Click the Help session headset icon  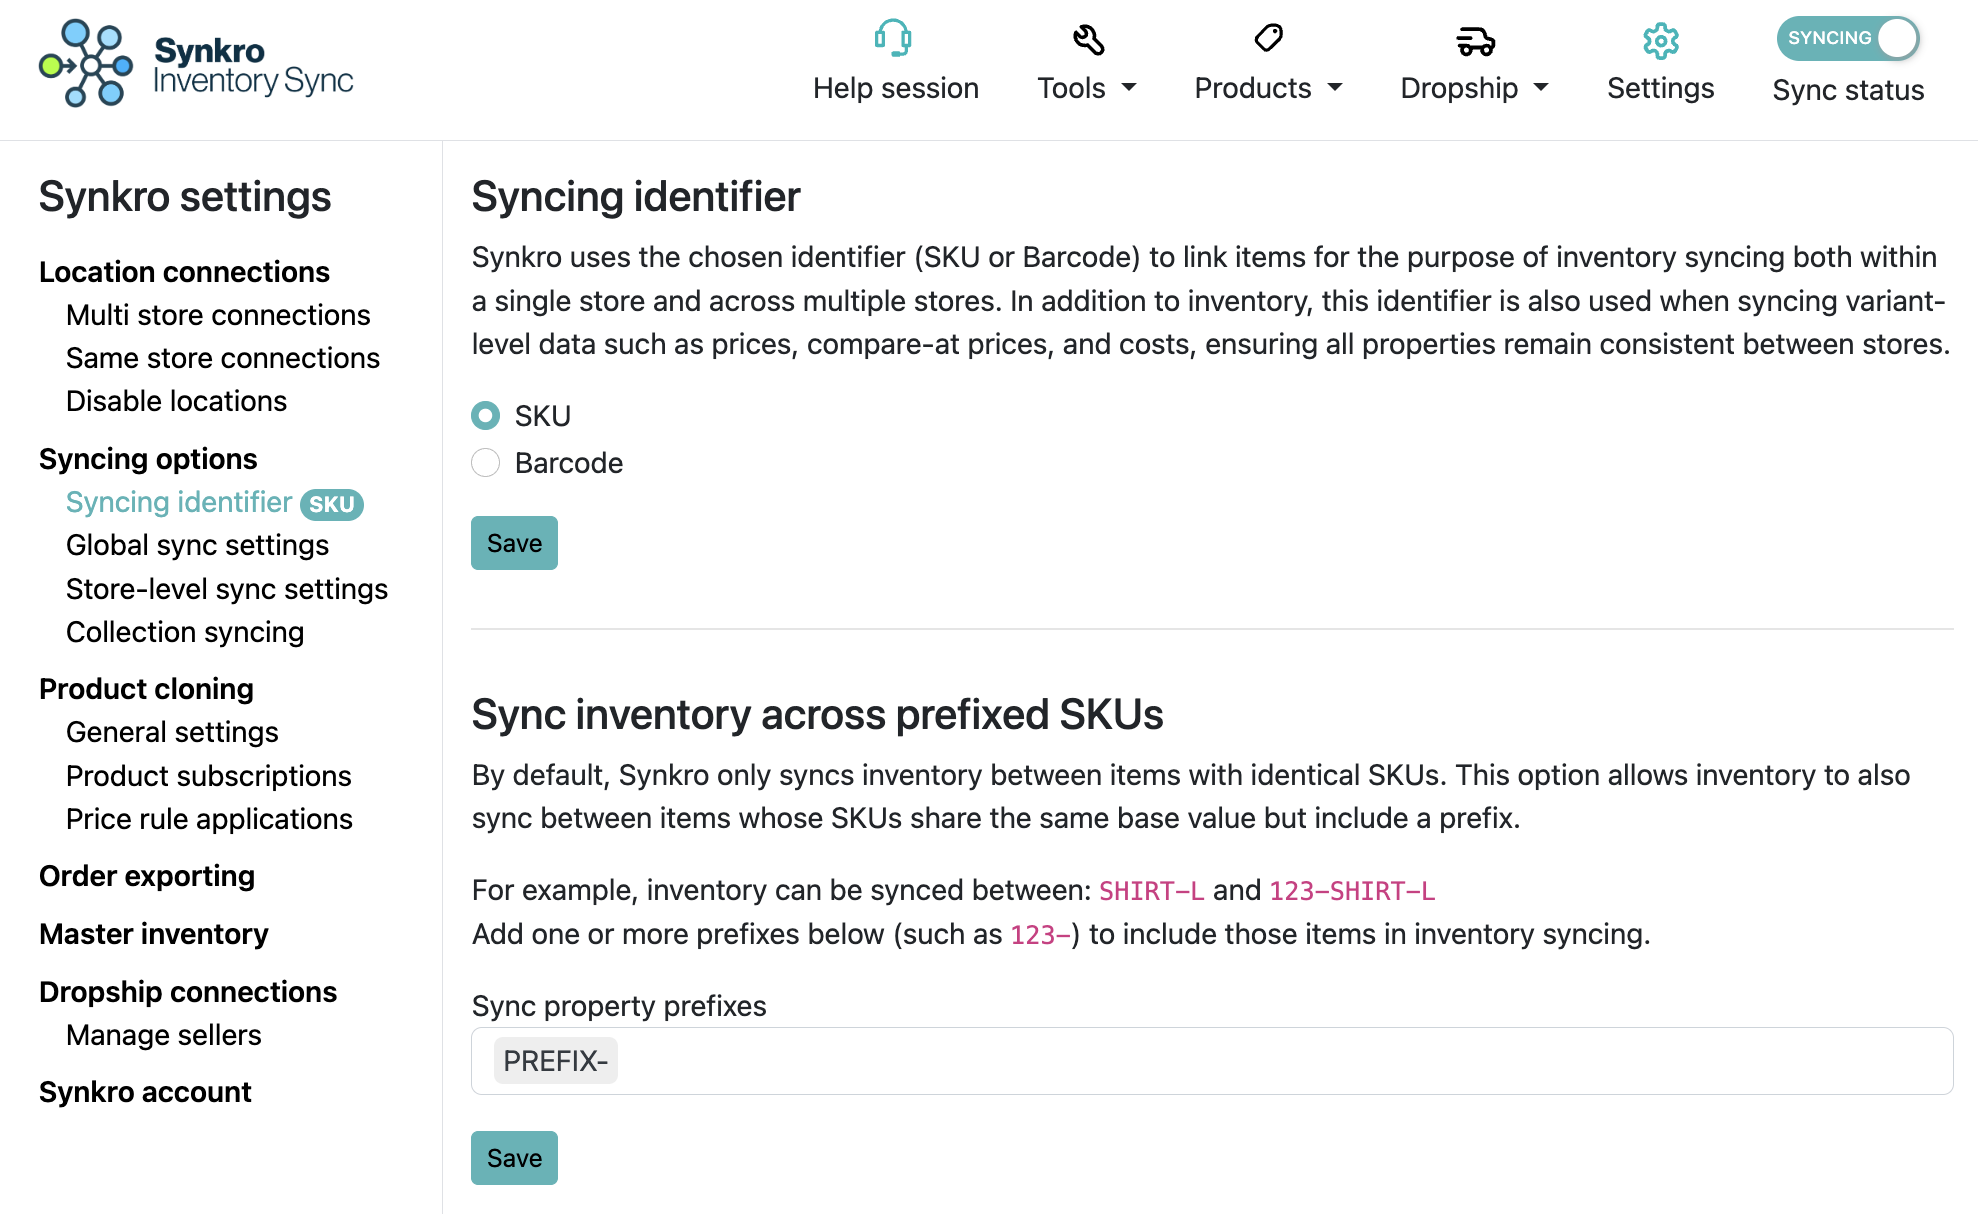coord(895,37)
